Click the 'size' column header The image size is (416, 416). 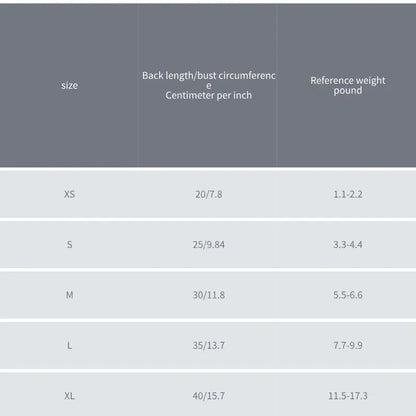pos(69,85)
